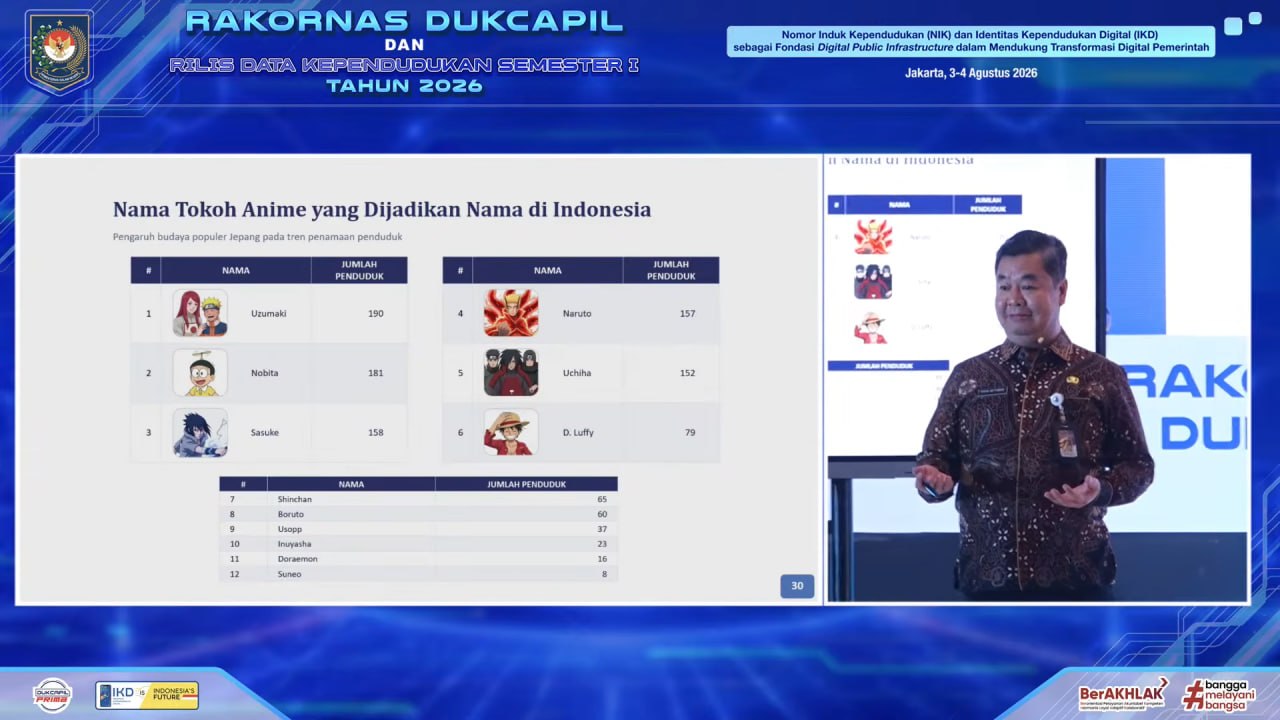Click the presenter in the camera feed
1280x720 pixels.
click(1035, 415)
